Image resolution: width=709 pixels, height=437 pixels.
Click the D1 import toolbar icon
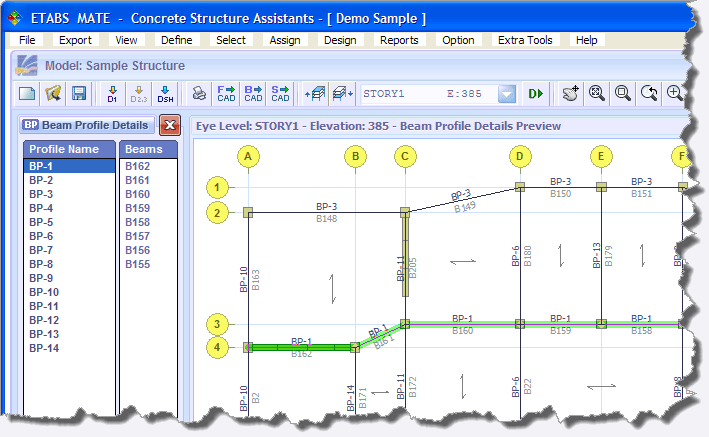[x=112, y=93]
